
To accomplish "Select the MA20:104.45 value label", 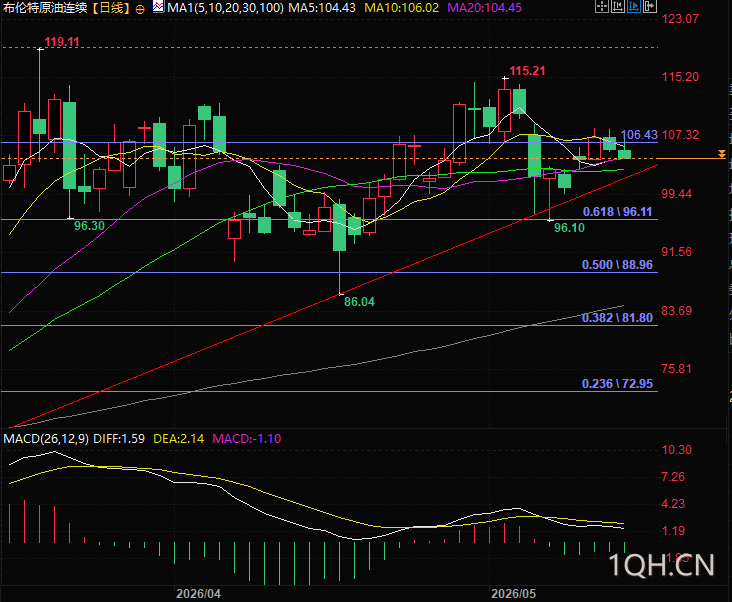I will pyautogui.click(x=484, y=7).
